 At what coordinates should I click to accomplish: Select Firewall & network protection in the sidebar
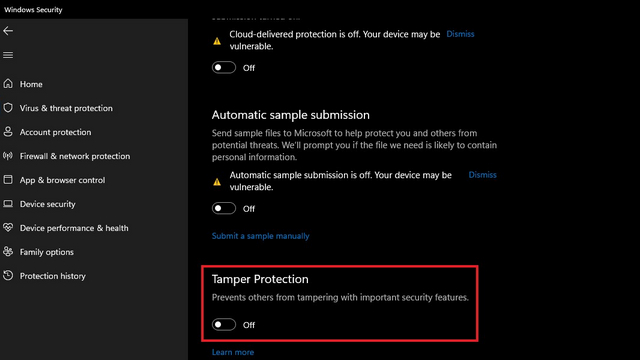point(75,156)
